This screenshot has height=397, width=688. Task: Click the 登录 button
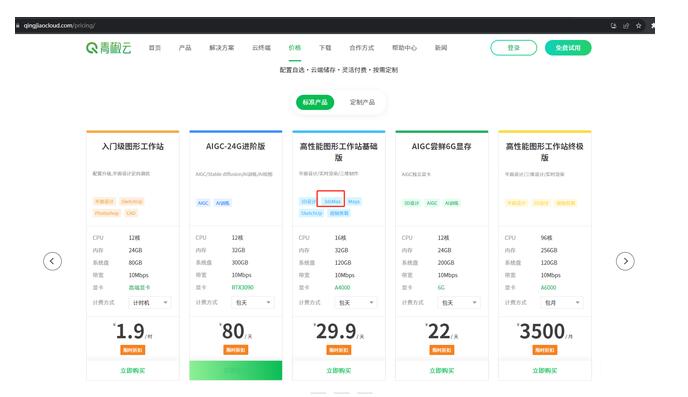(x=513, y=48)
